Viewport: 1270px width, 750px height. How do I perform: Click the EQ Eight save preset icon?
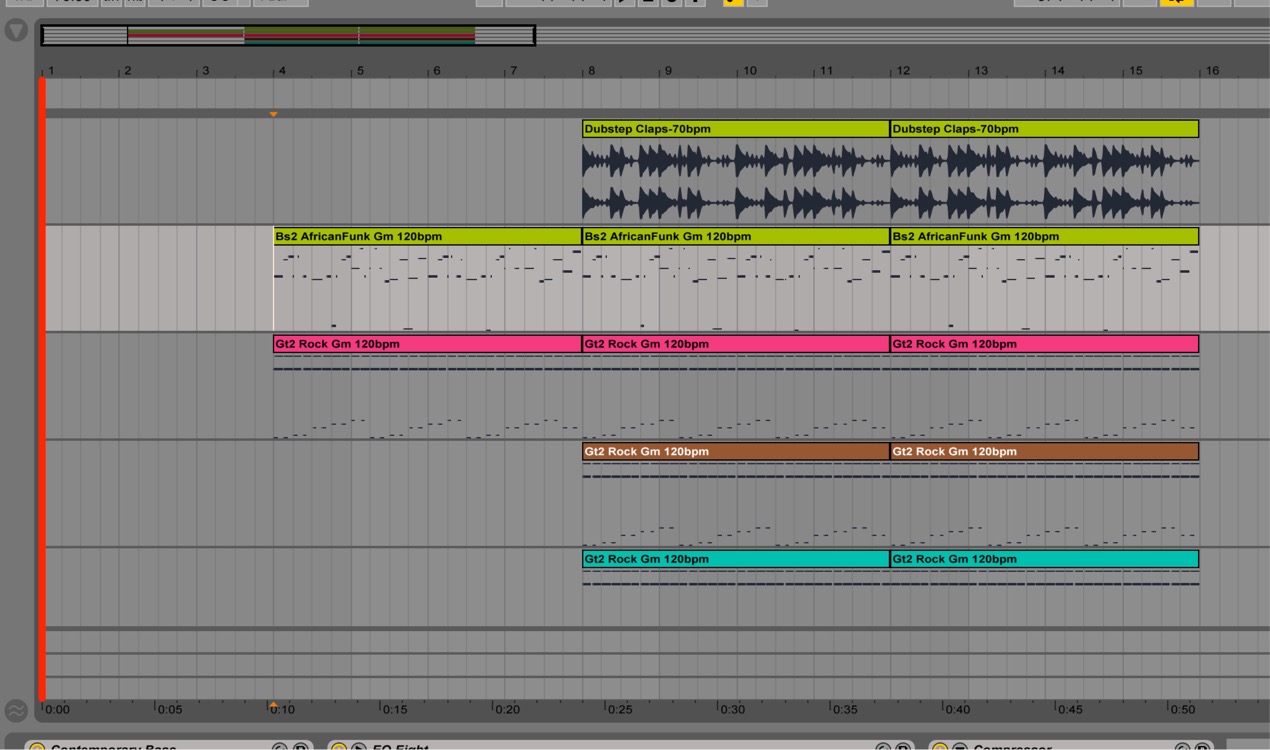click(903, 746)
